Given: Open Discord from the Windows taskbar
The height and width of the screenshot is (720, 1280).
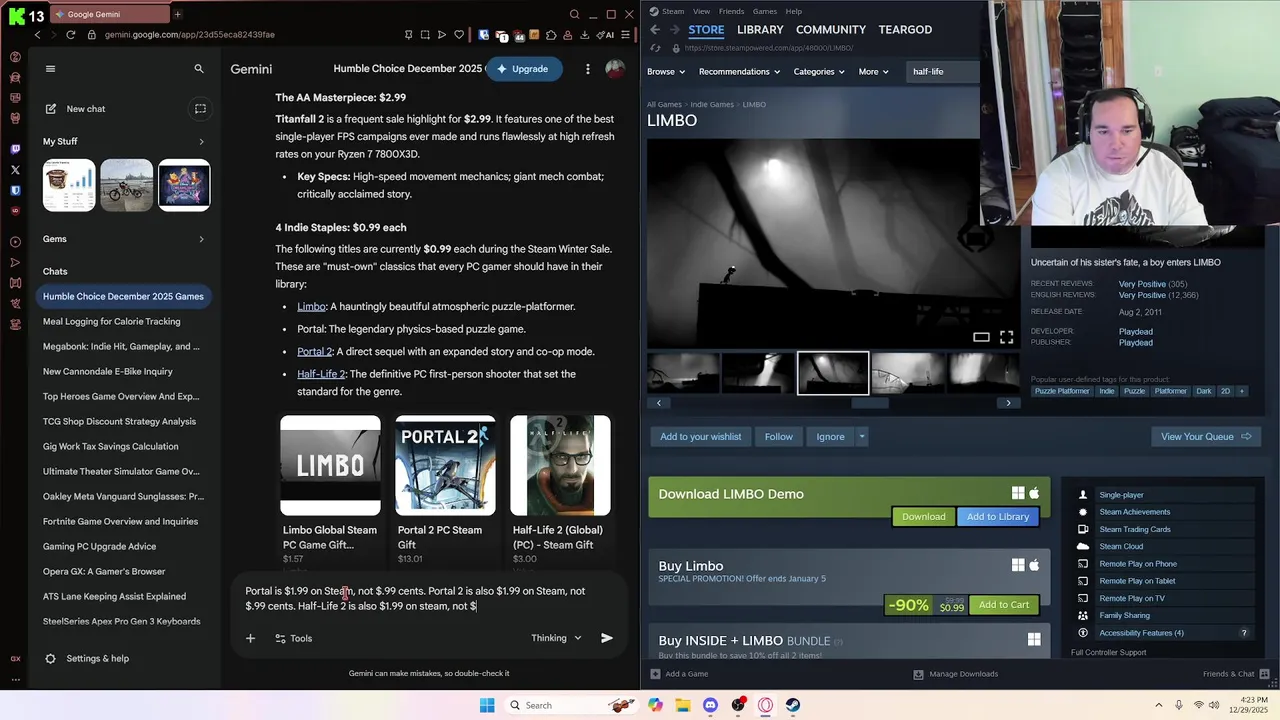Looking at the screenshot, I should [x=710, y=705].
